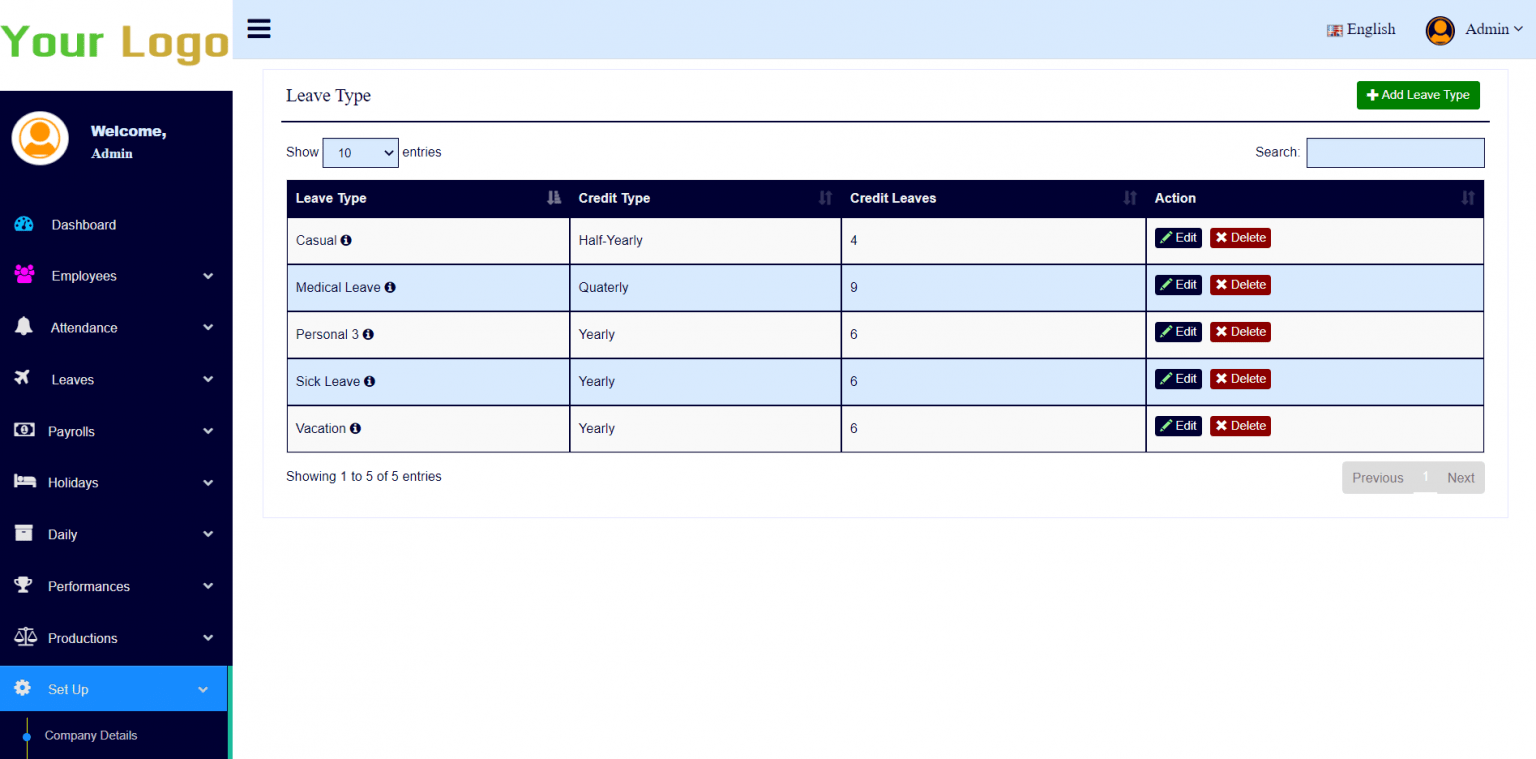Click the Add Leave Type button
The width and height of the screenshot is (1536, 759).
pyautogui.click(x=1418, y=95)
